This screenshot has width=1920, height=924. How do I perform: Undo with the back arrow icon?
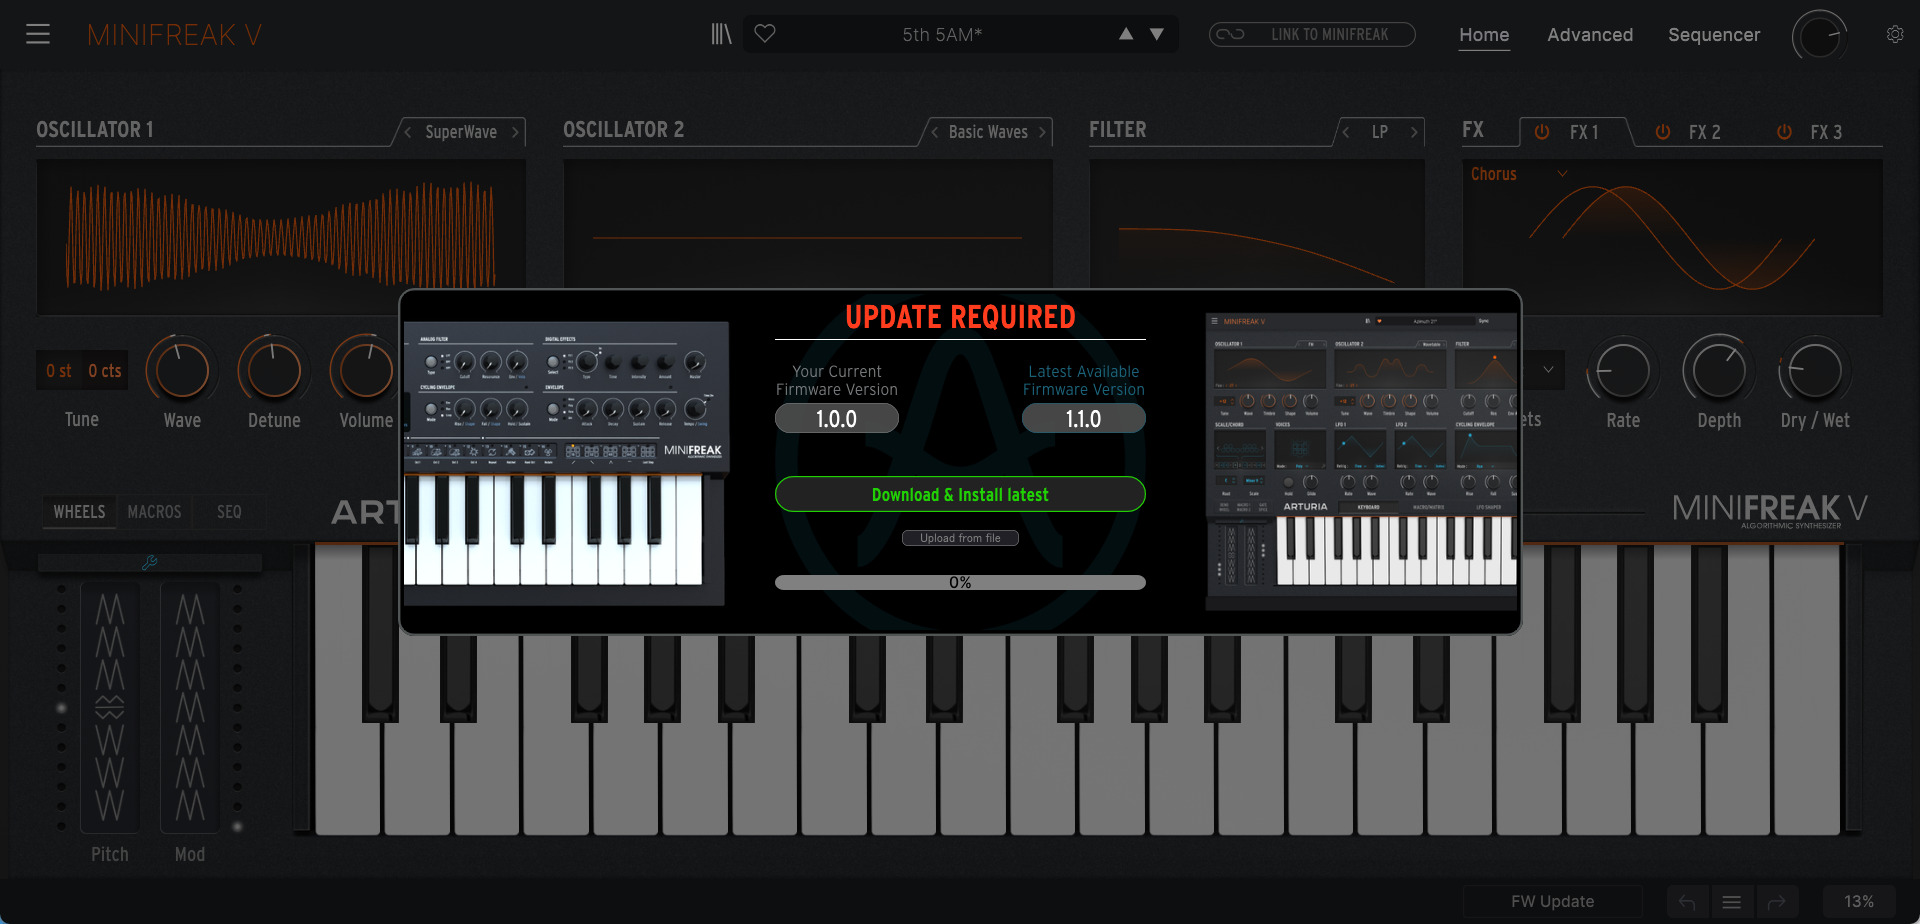click(1688, 902)
